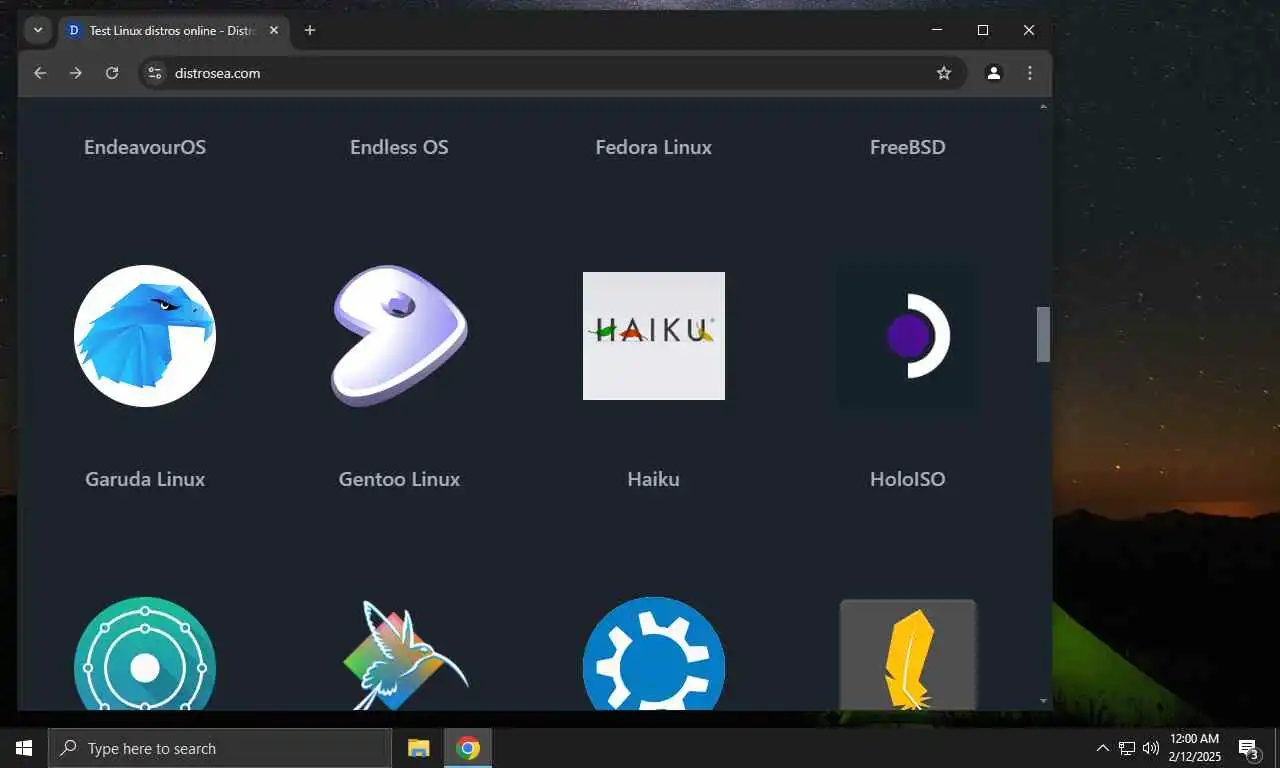The height and width of the screenshot is (768, 1280).
Task: Click the distrosea.com address bar
Action: click(552, 73)
